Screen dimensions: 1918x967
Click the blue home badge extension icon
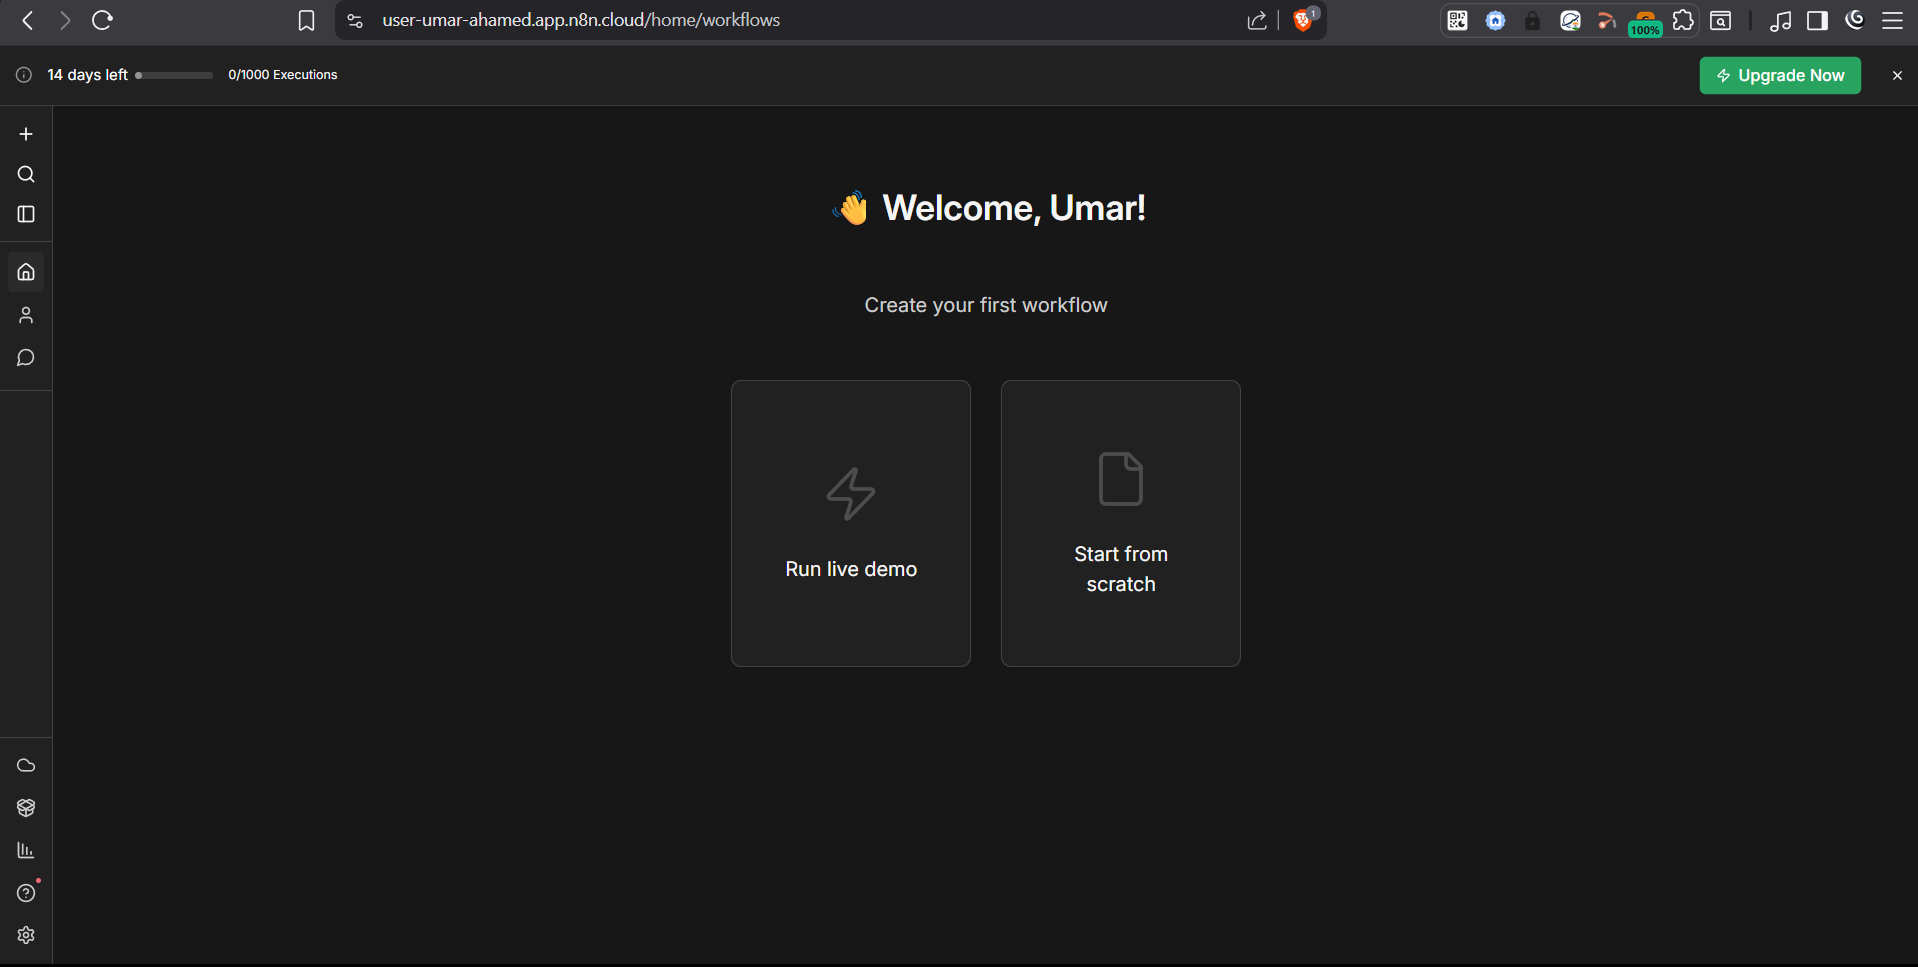click(1496, 20)
